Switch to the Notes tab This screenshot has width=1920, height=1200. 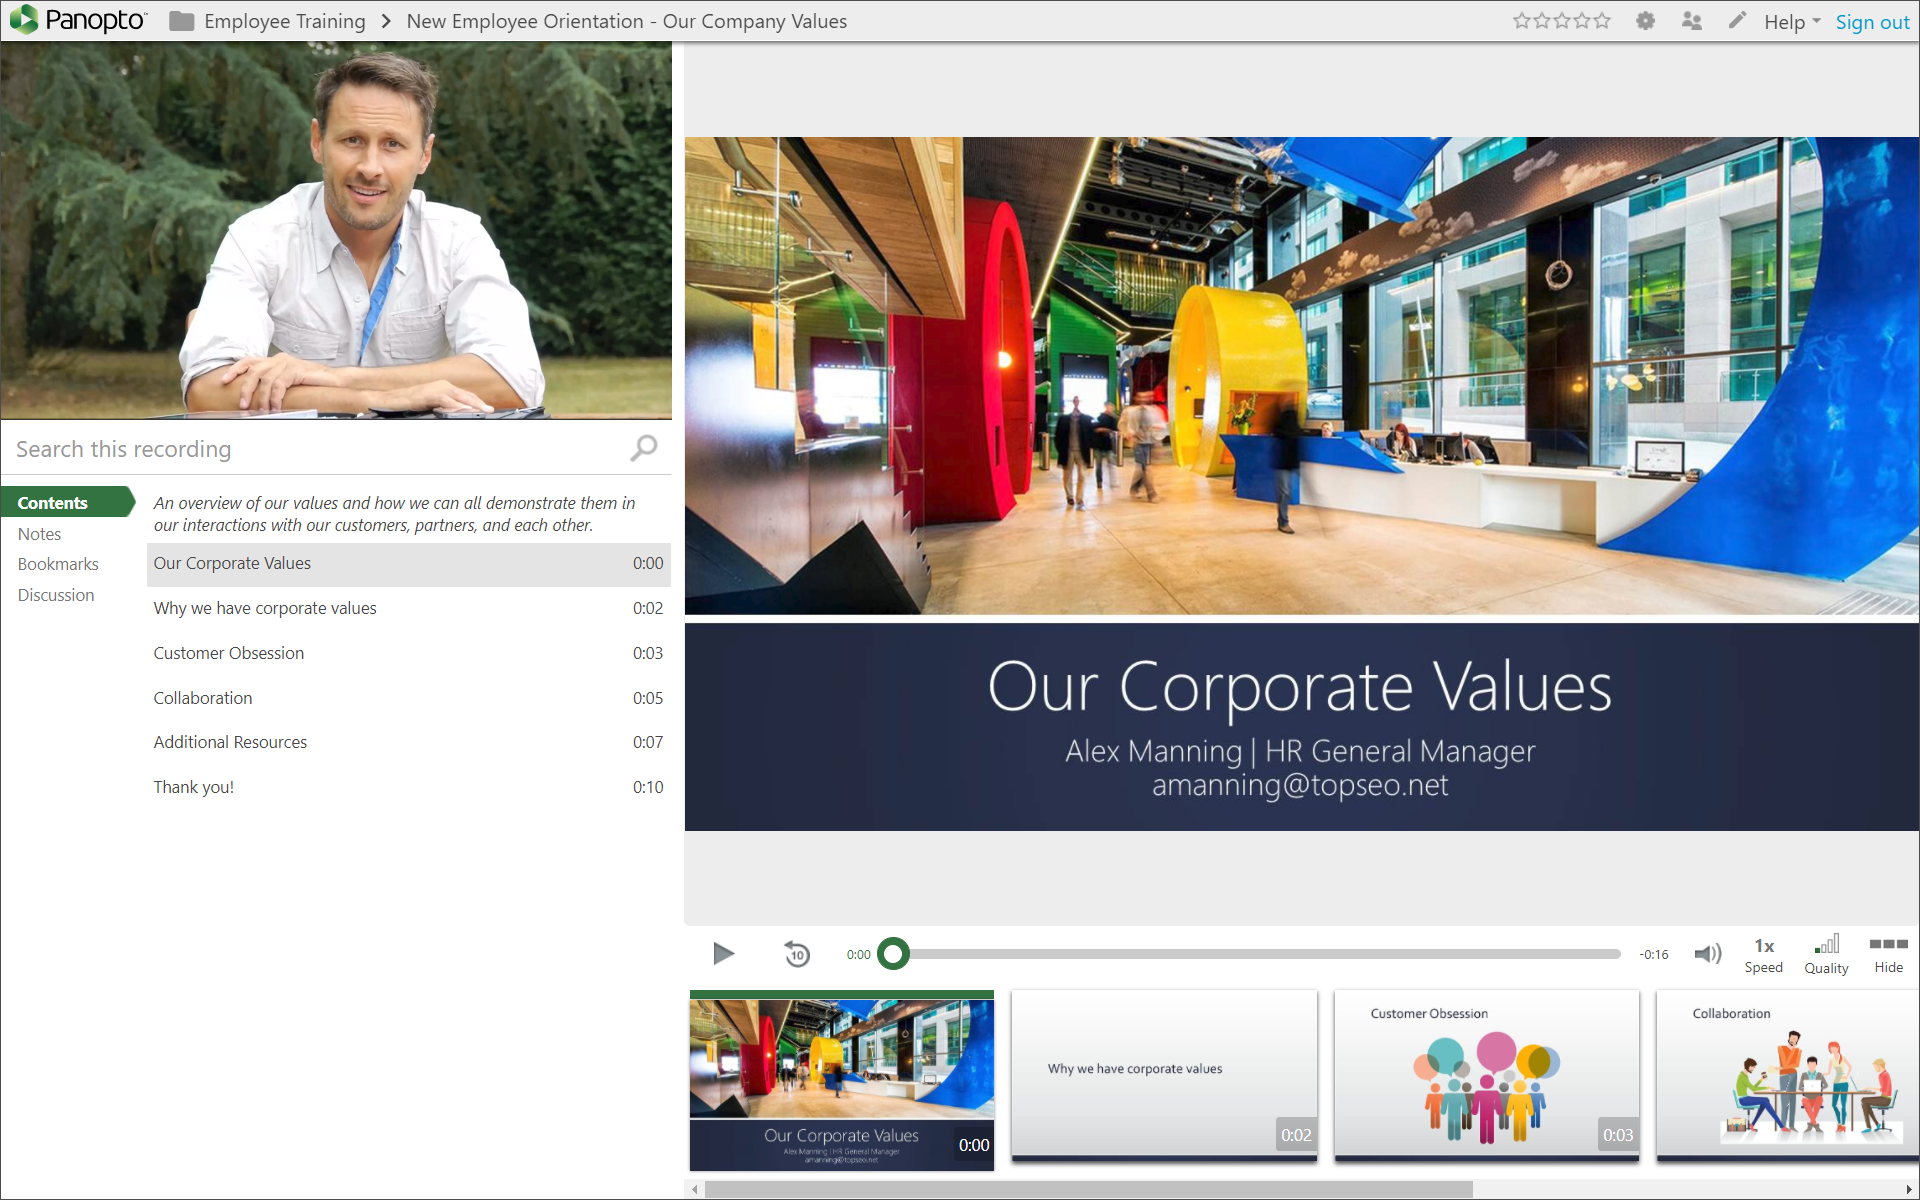[x=40, y=534]
